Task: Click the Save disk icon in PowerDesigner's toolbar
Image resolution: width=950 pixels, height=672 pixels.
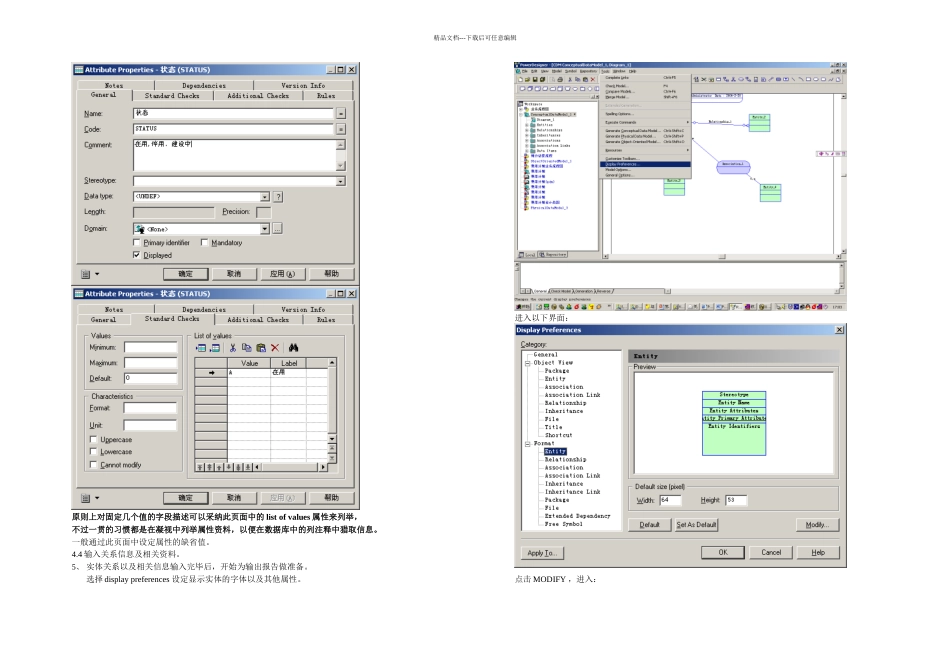Action: pos(535,79)
